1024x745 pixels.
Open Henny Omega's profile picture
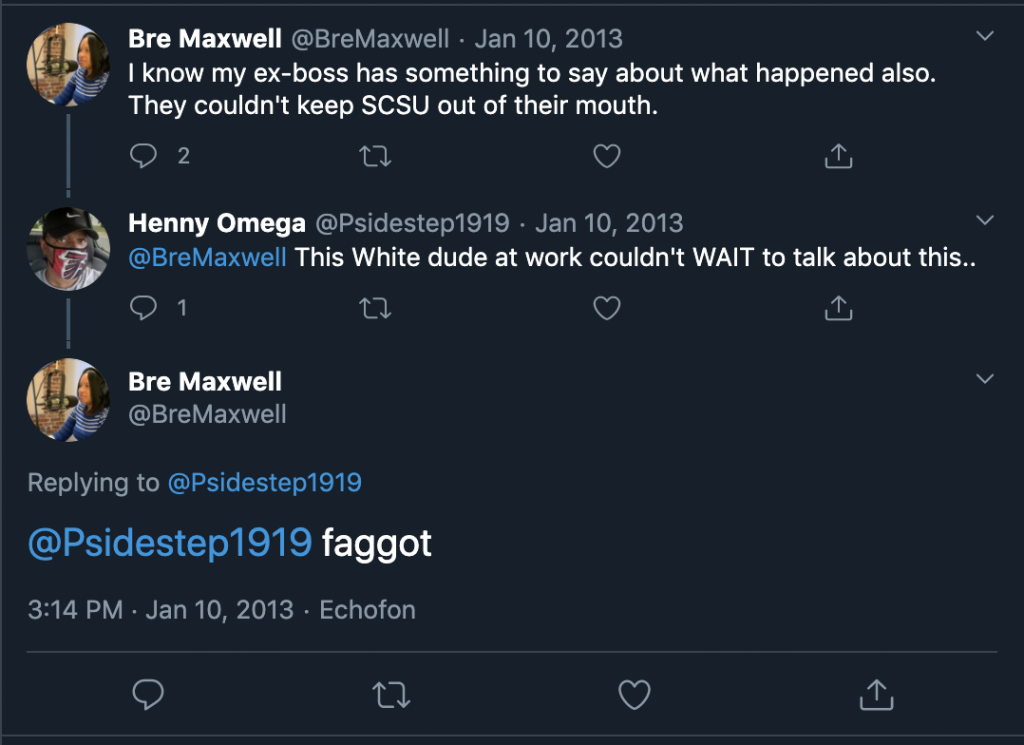tap(69, 249)
